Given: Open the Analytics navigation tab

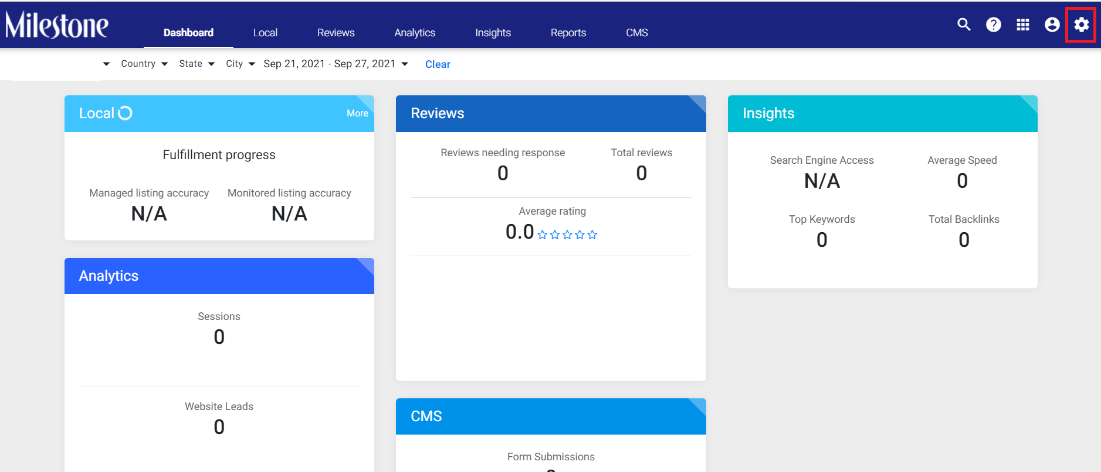Looking at the screenshot, I should 415,32.
